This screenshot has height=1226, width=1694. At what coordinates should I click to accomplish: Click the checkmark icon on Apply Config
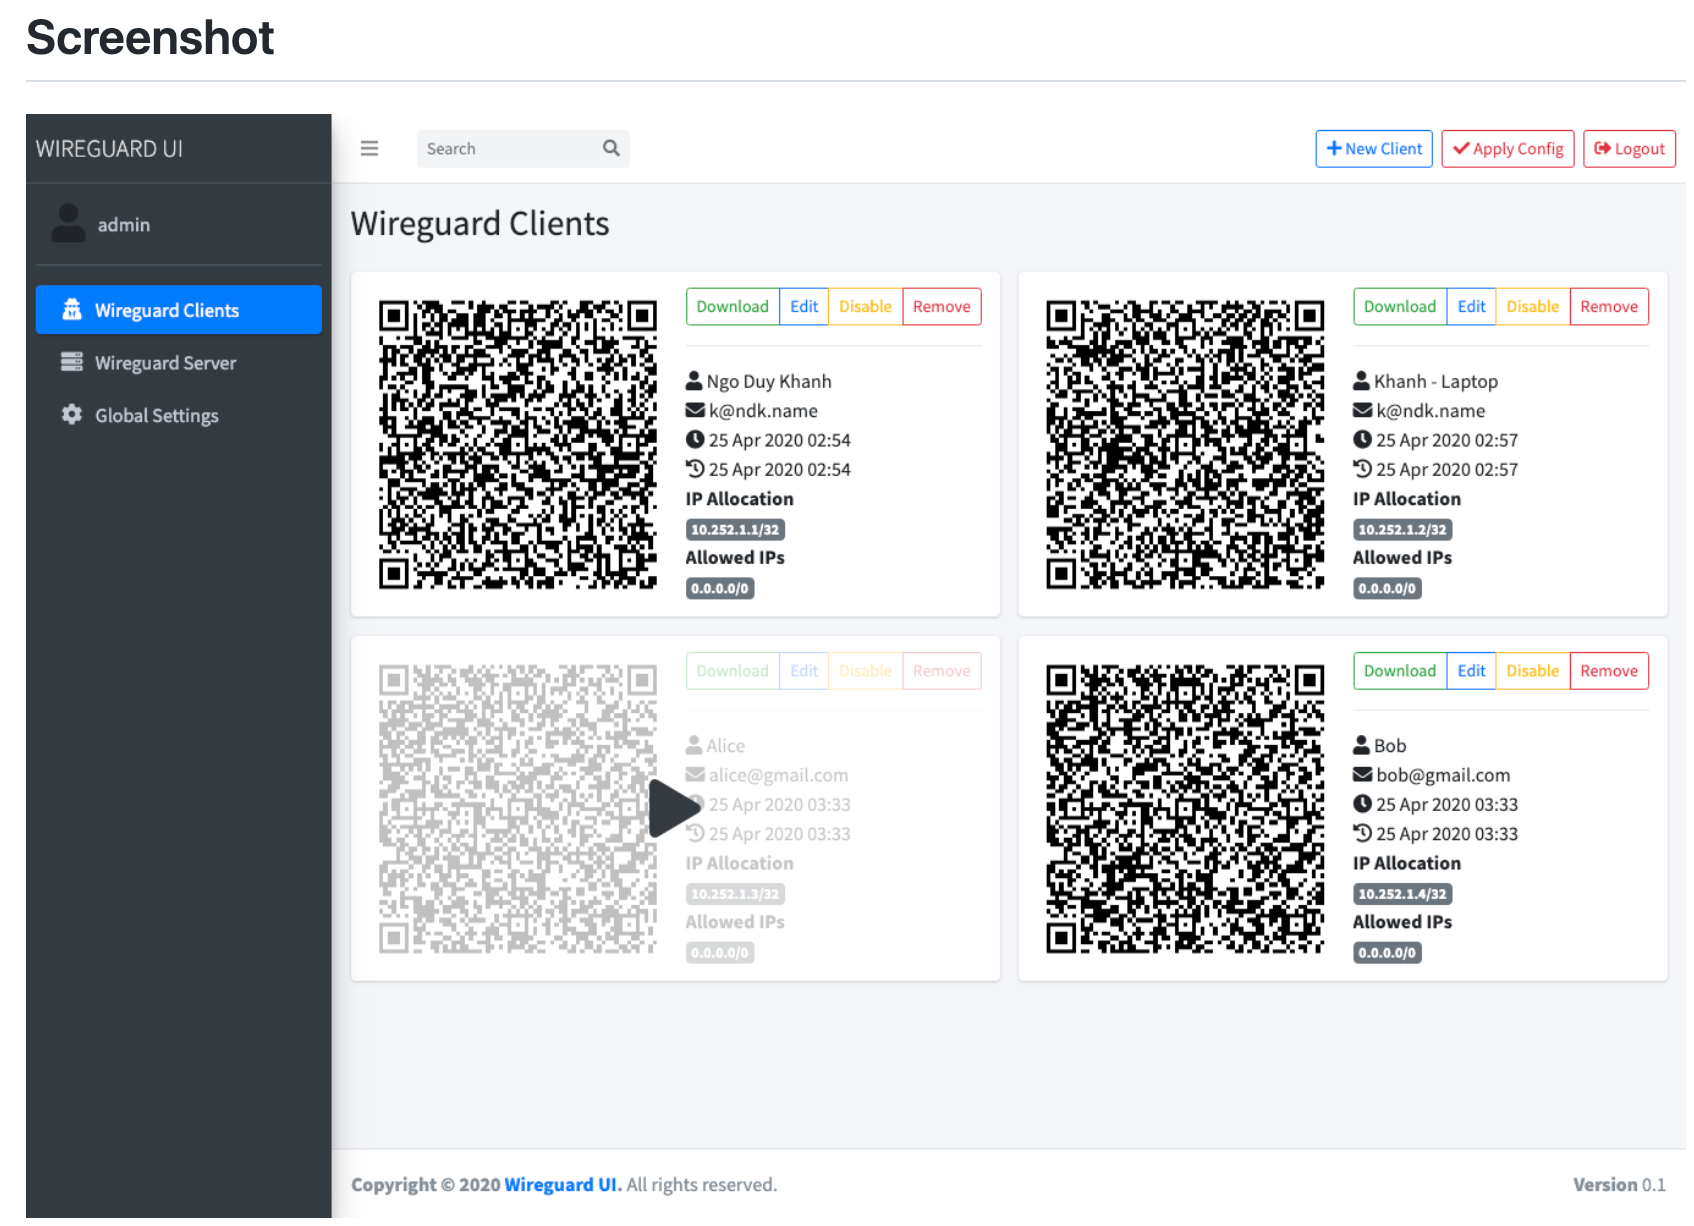tap(1461, 148)
